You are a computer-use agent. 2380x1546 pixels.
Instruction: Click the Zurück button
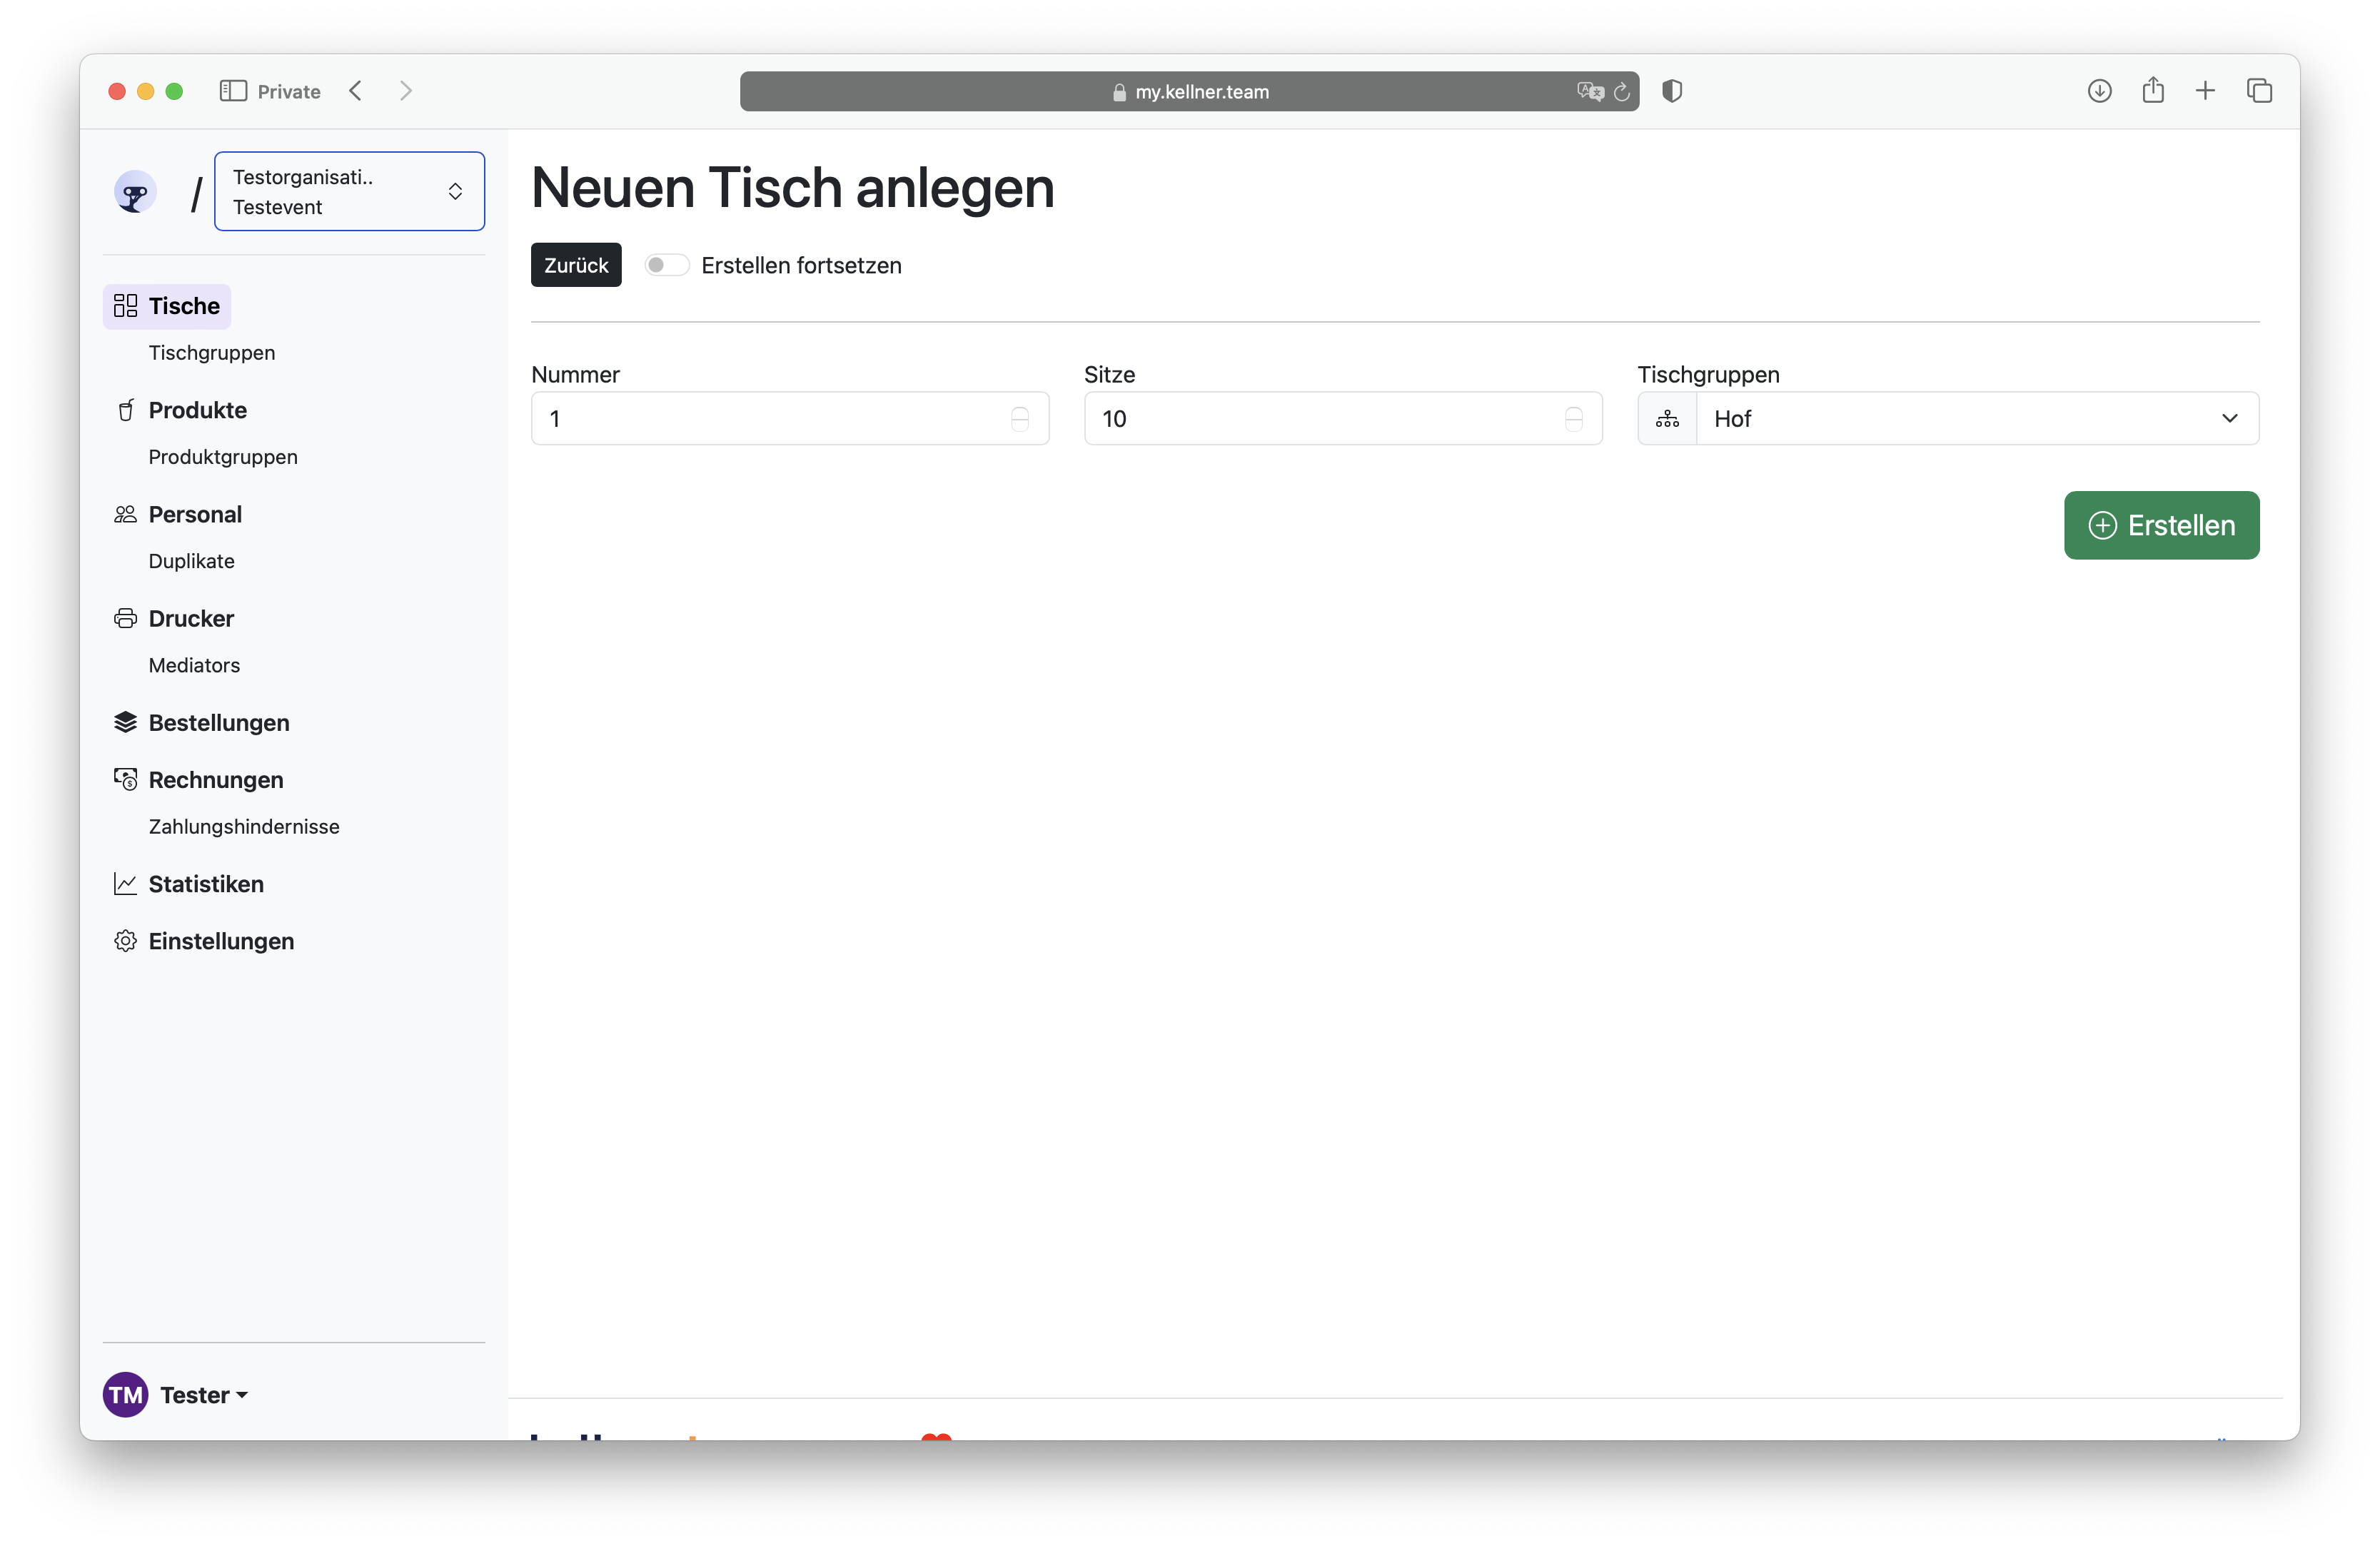pyautogui.click(x=576, y=265)
